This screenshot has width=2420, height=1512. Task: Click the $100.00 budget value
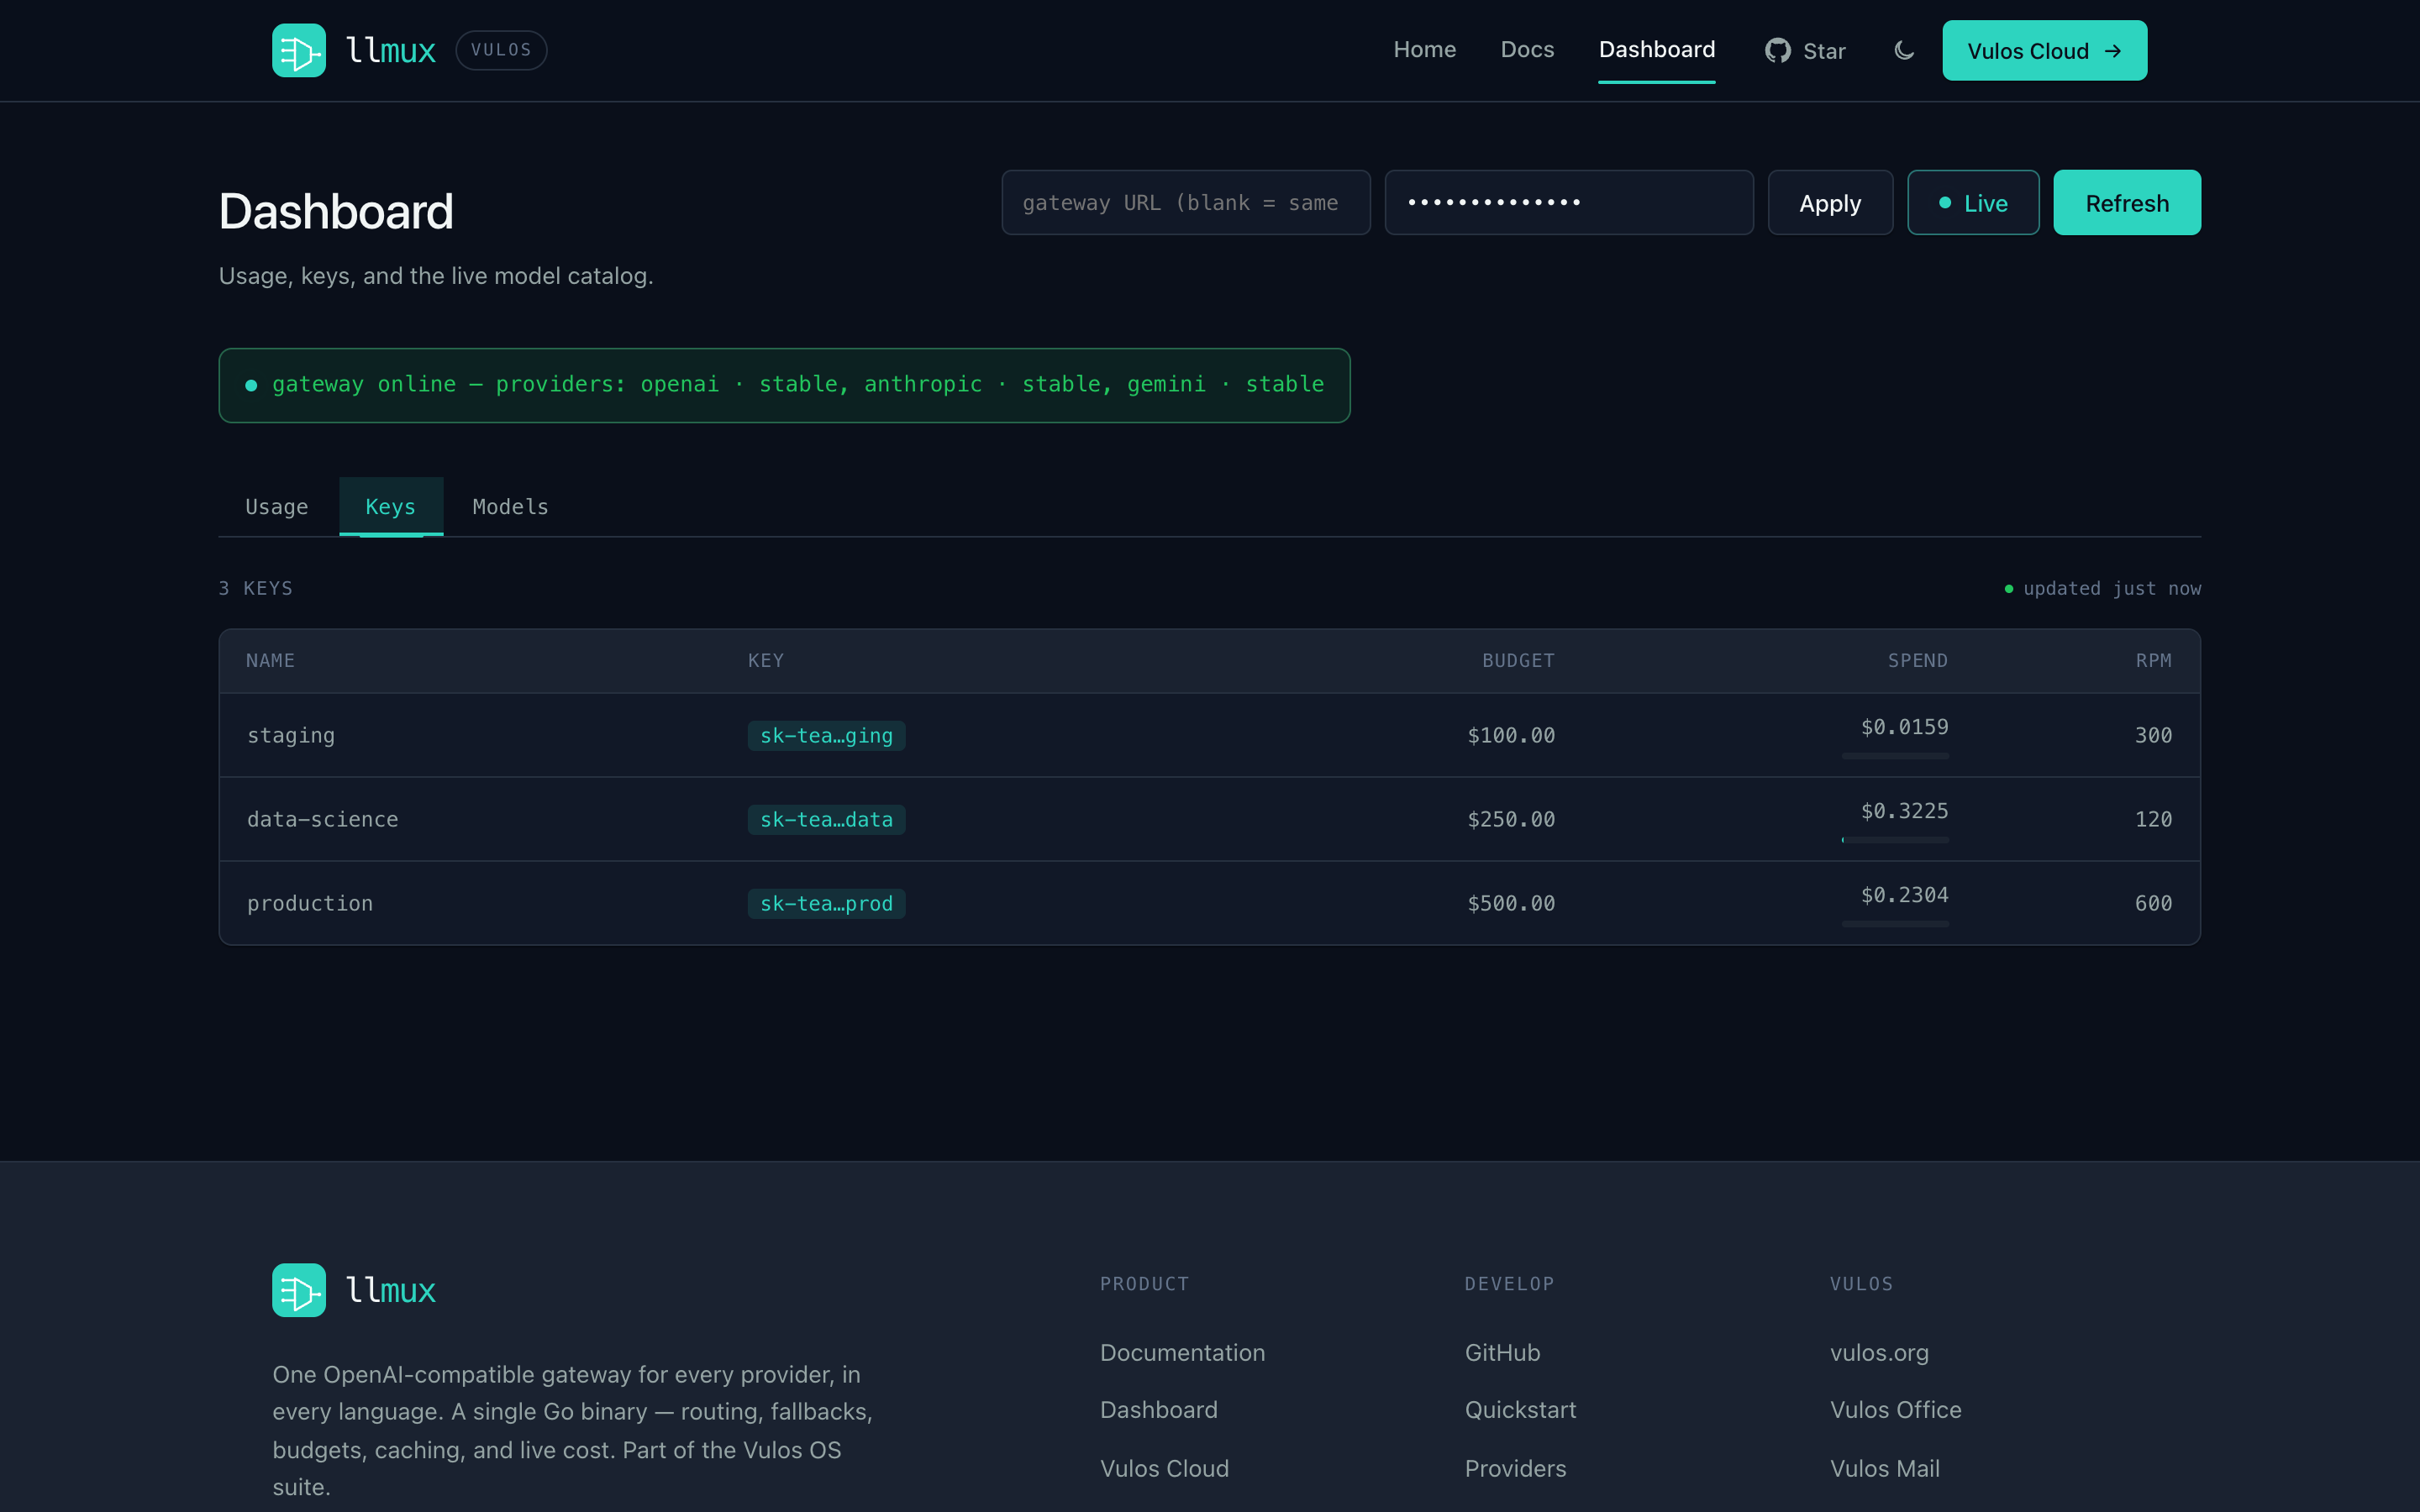[x=1511, y=735]
